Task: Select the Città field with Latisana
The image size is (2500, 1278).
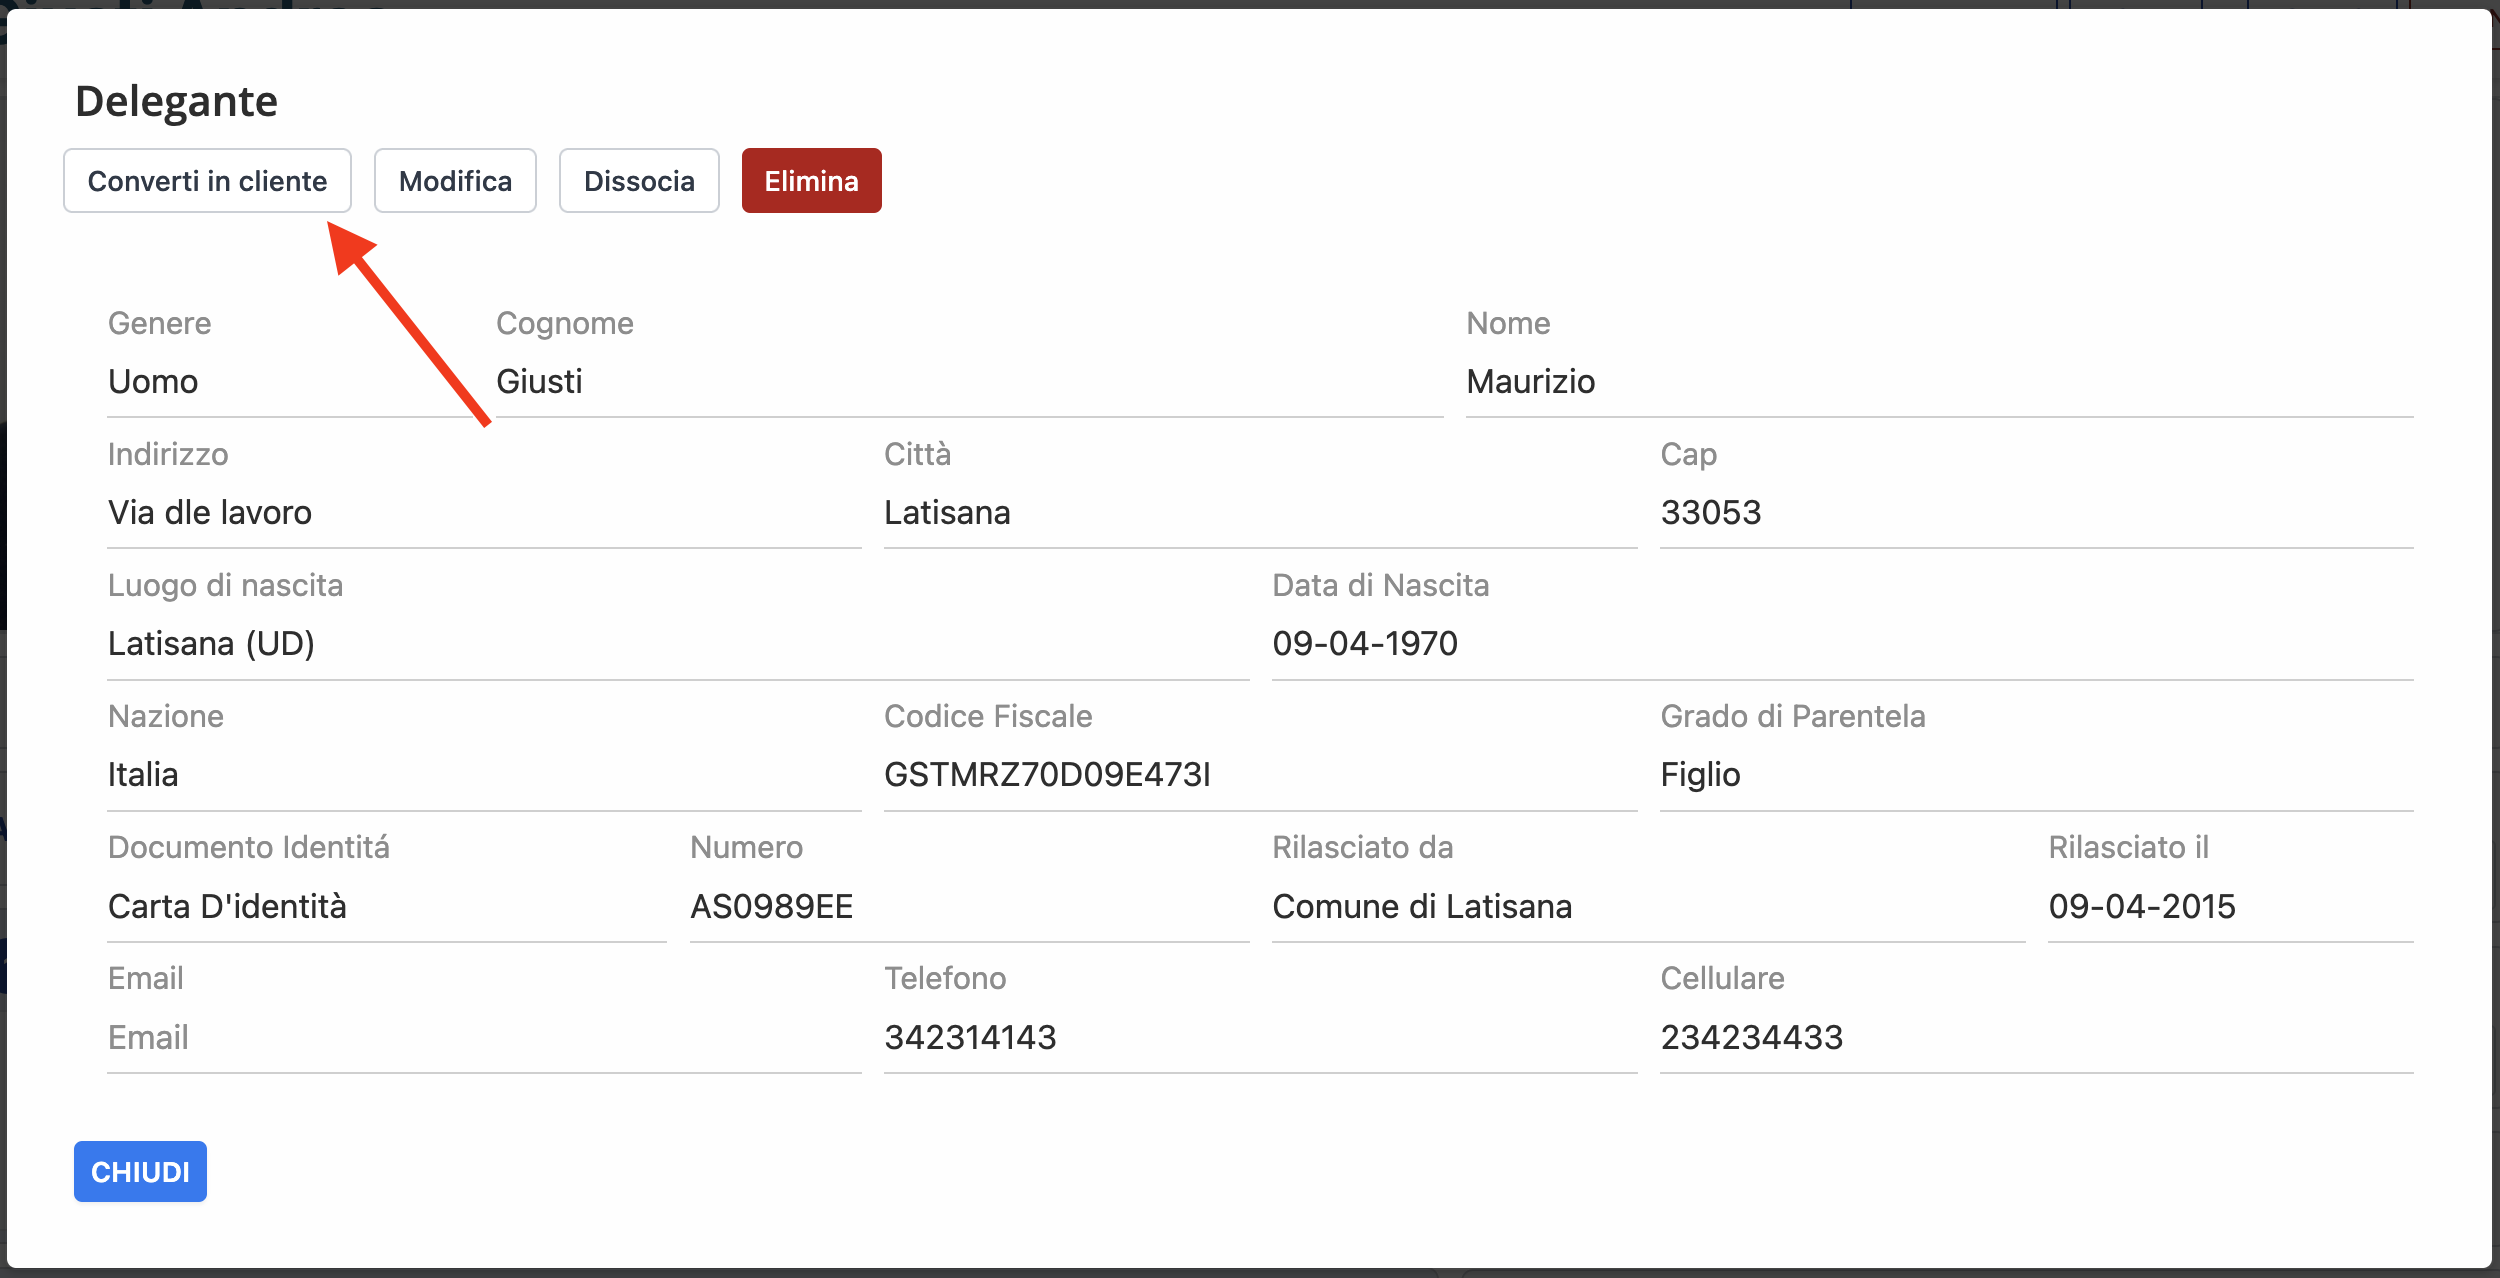Action: (1259, 513)
